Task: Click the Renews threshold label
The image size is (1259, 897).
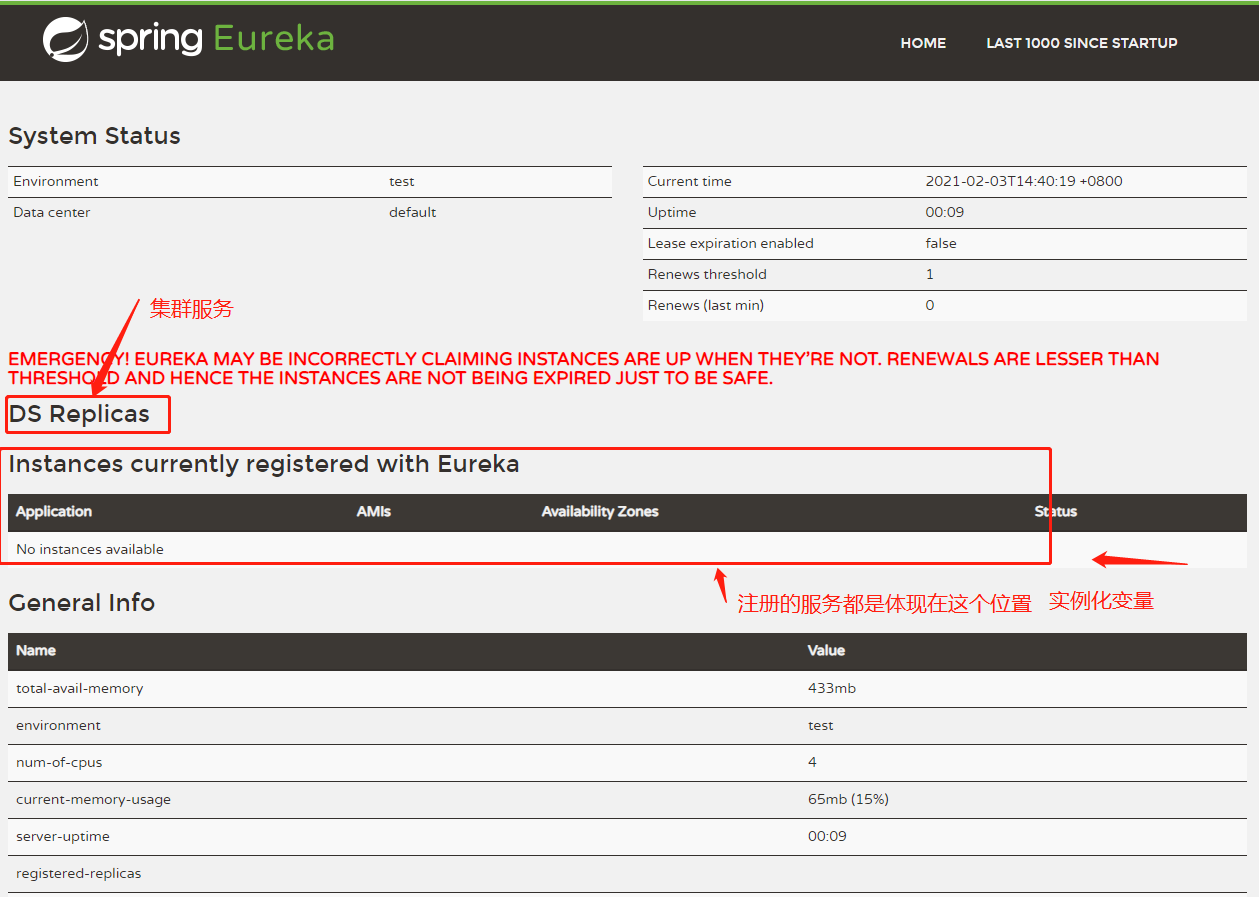Action: 707,274
